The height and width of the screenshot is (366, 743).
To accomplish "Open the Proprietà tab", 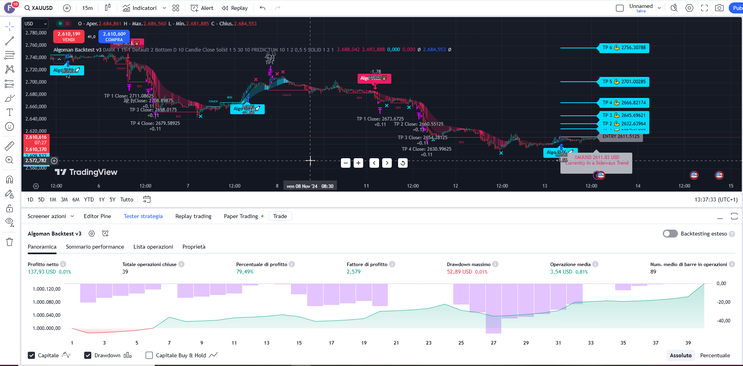I will (194, 247).
